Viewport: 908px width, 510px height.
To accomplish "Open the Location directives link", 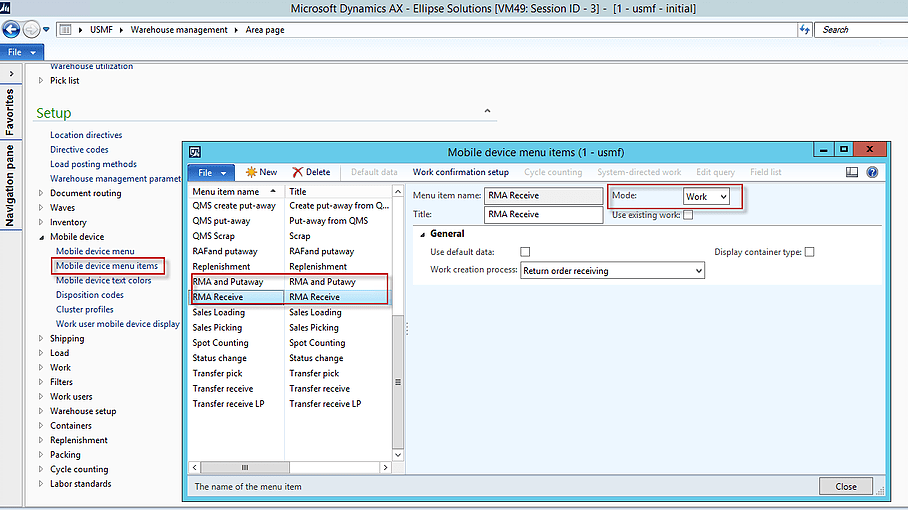I will click(x=86, y=135).
